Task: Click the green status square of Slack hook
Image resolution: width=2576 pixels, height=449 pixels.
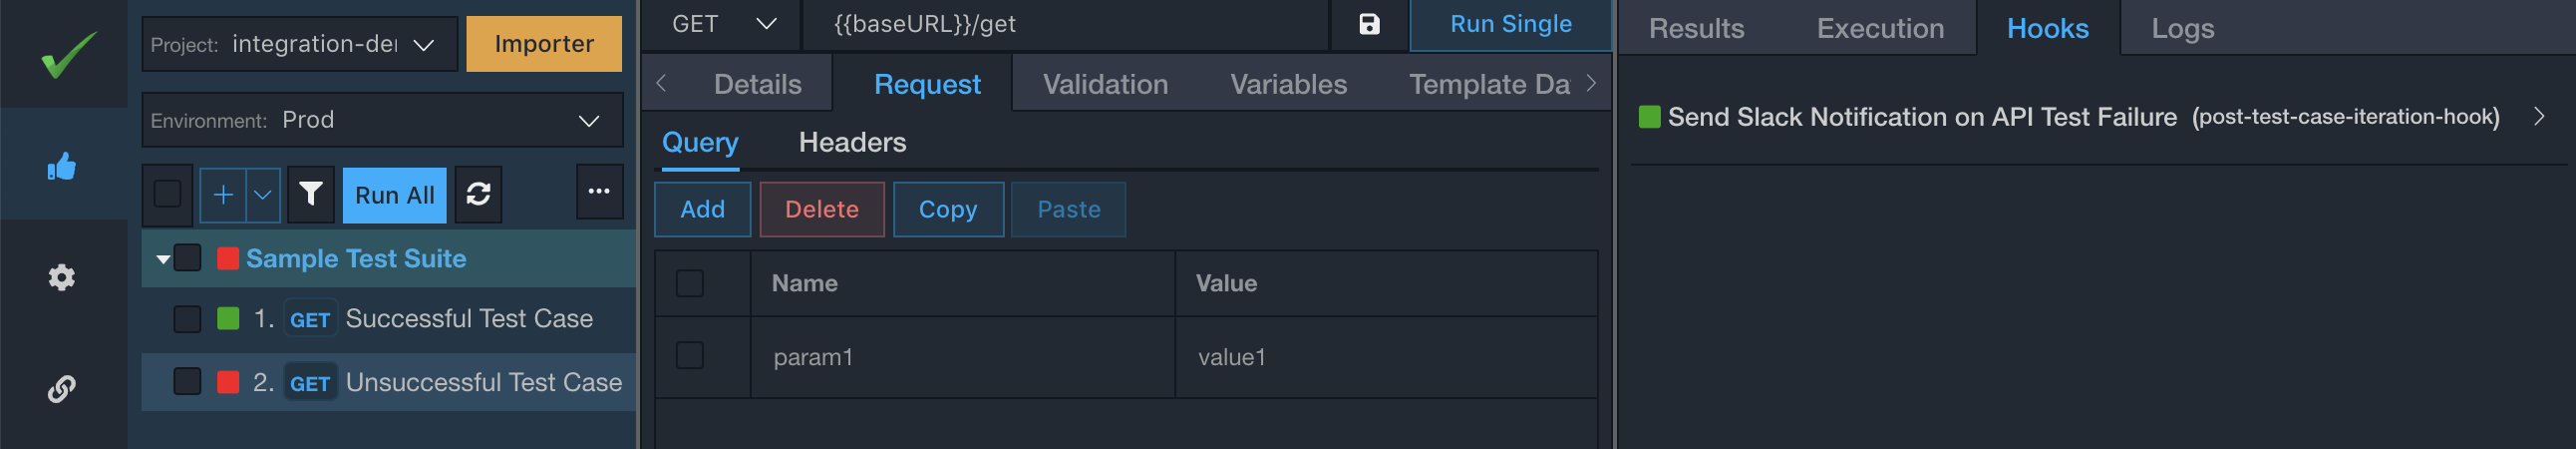Action: tap(1649, 117)
